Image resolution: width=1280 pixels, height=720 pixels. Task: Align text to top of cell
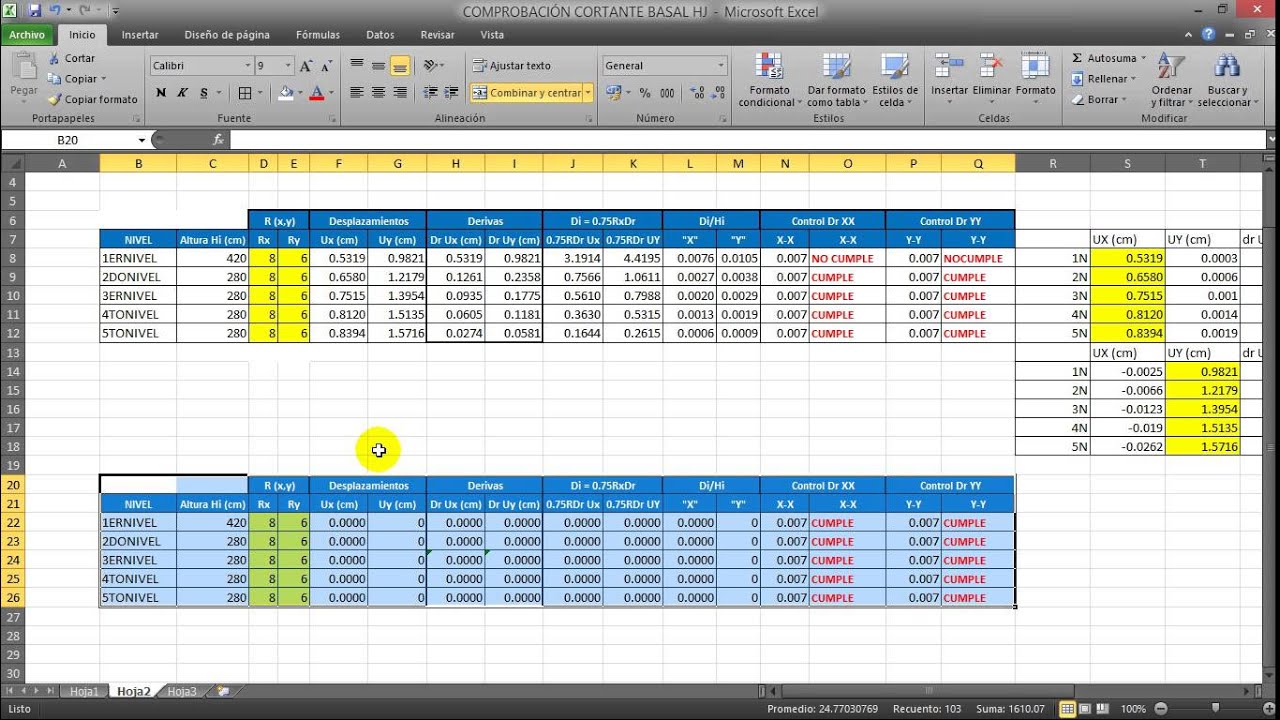357,66
